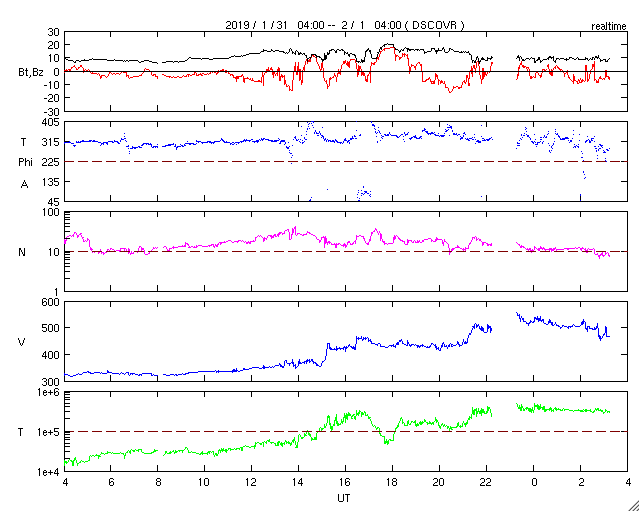Click the '1e+6' temperature tick label

49,392
